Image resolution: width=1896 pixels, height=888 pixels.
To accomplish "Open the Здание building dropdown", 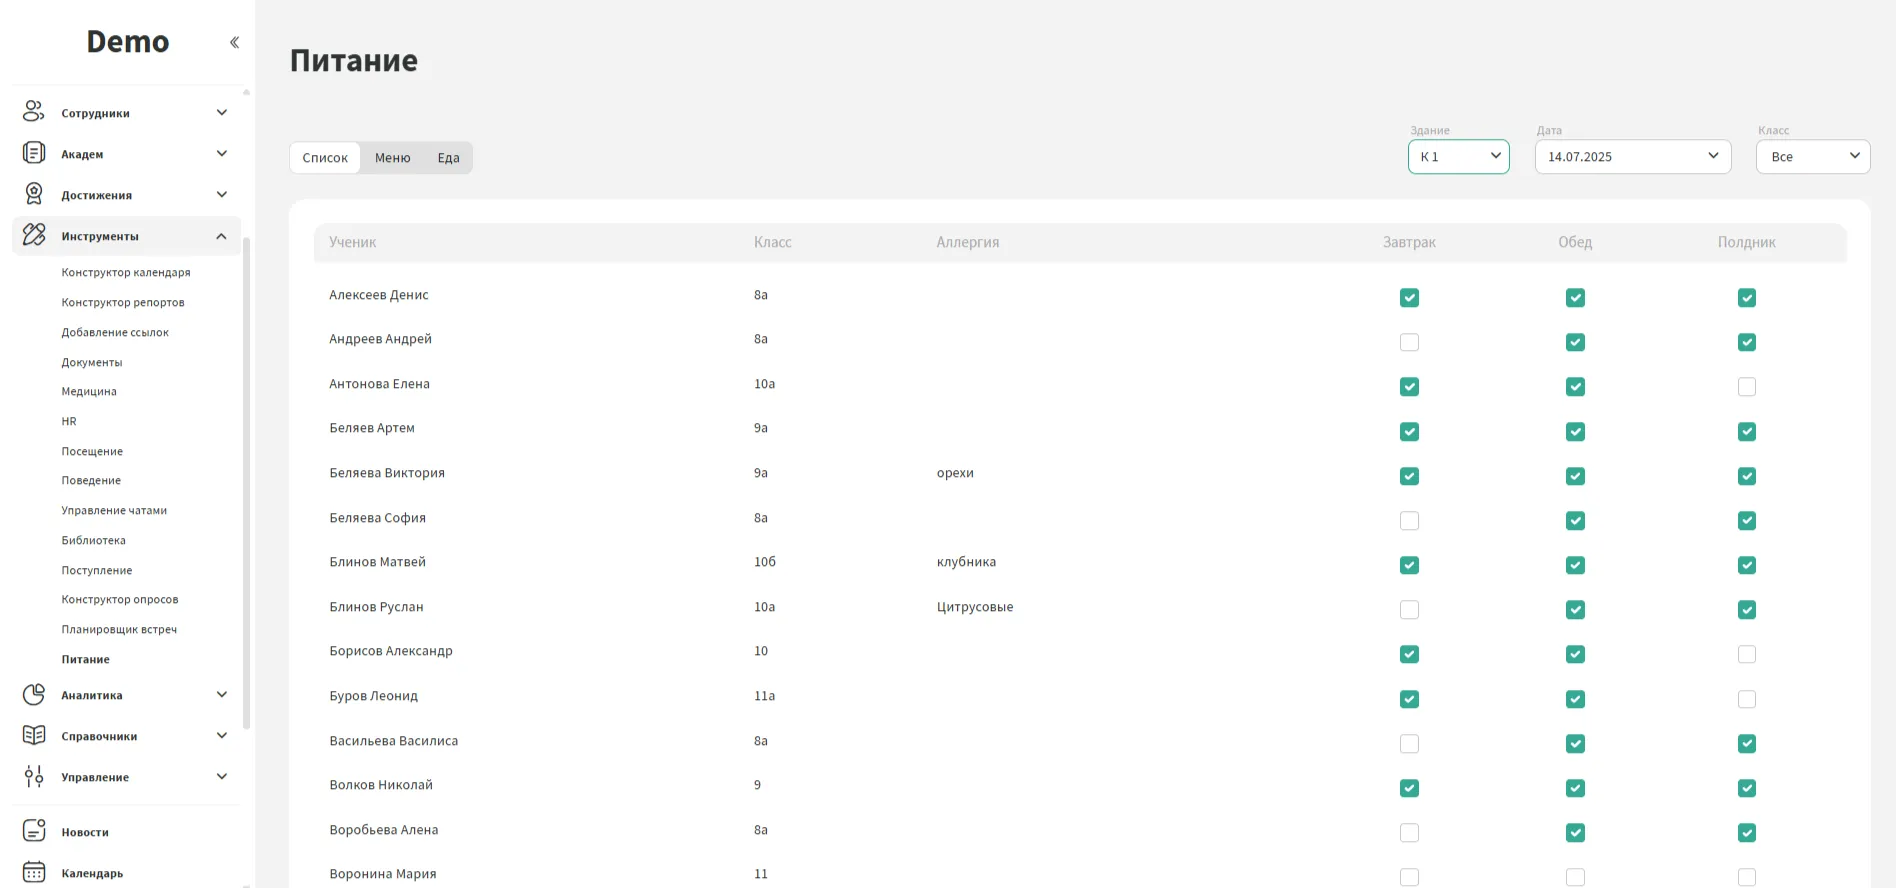I will pos(1458,157).
